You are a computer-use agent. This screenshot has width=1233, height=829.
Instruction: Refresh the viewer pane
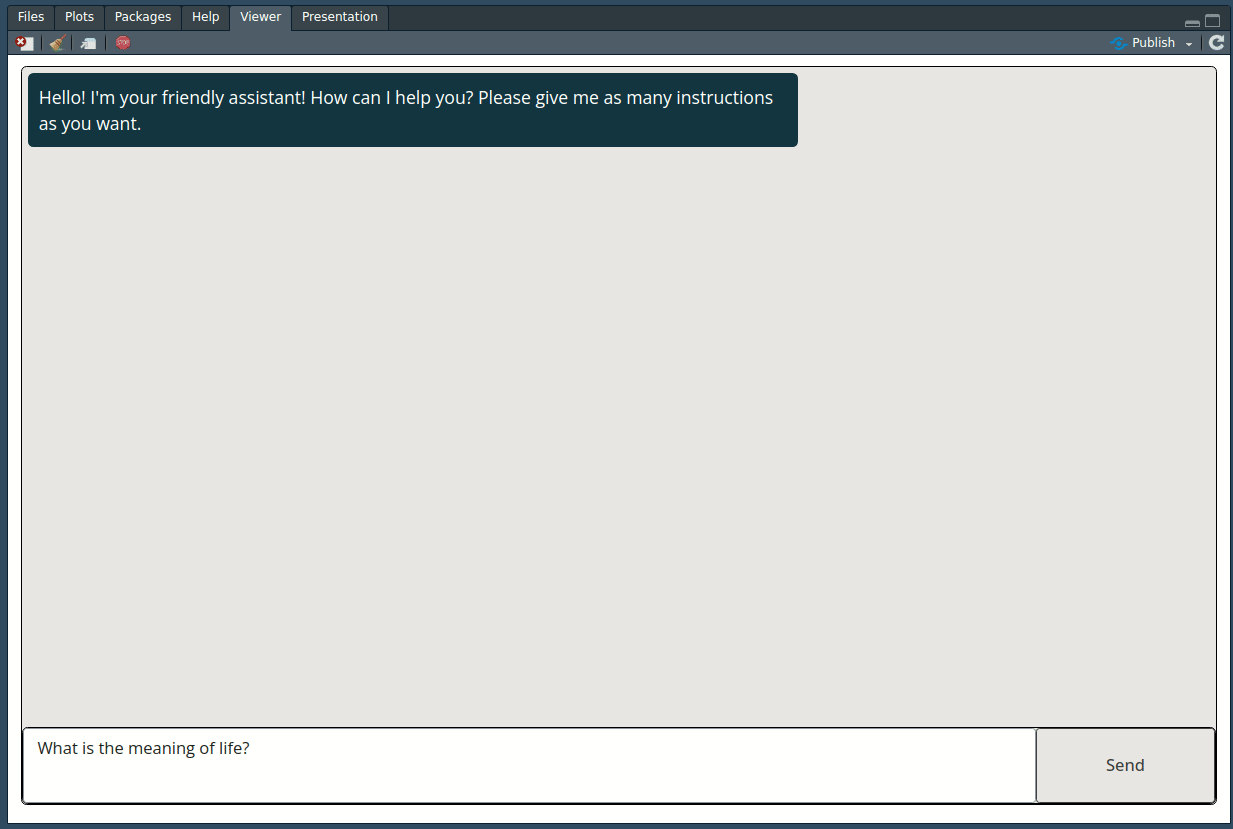(x=1216, y=43)
